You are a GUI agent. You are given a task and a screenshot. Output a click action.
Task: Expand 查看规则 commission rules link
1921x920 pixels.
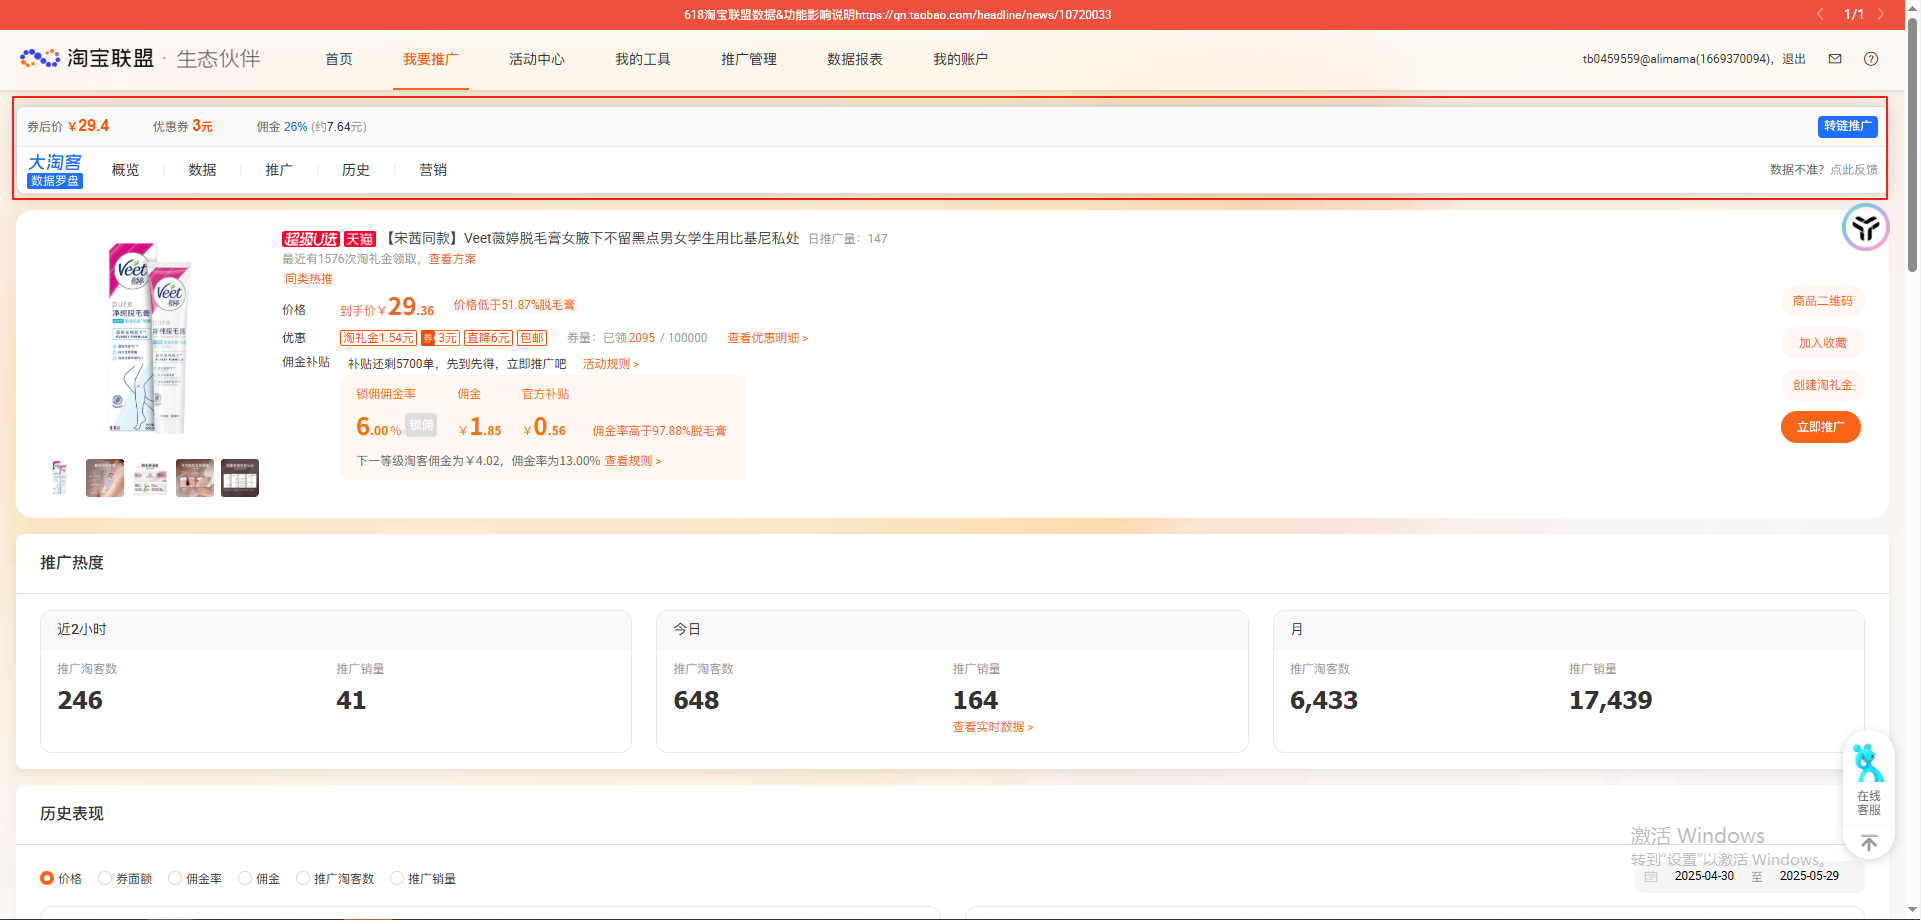tap(632, 461)
